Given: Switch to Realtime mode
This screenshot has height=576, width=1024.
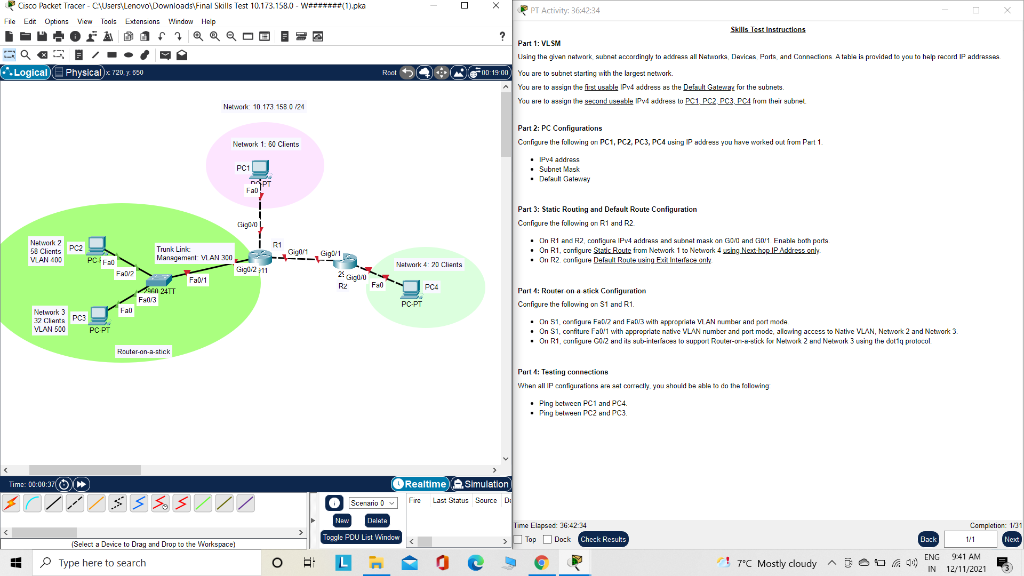Looking at the screenshot, I should pyautogui.click(x=420, y=484).
